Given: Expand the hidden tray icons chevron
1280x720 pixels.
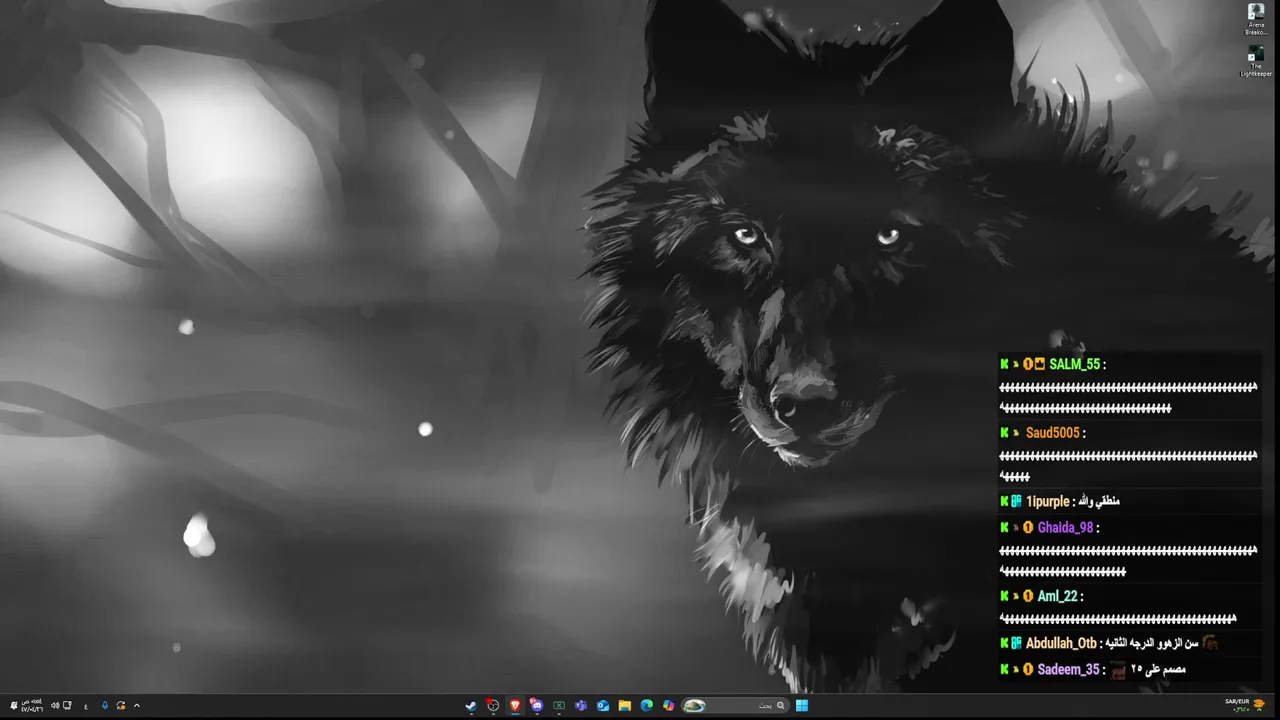Looking at the screenshot, I should coord(137,706).
